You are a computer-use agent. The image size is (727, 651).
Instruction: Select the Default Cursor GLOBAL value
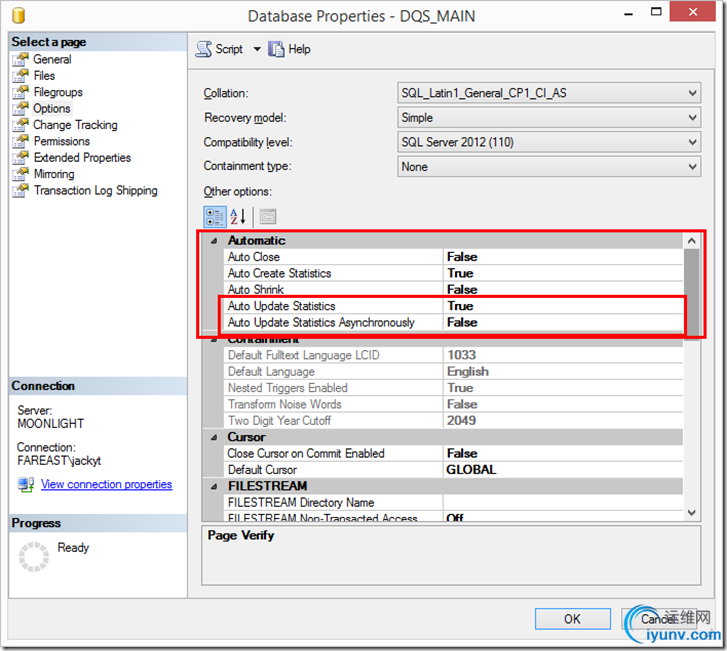click(563, 470)
